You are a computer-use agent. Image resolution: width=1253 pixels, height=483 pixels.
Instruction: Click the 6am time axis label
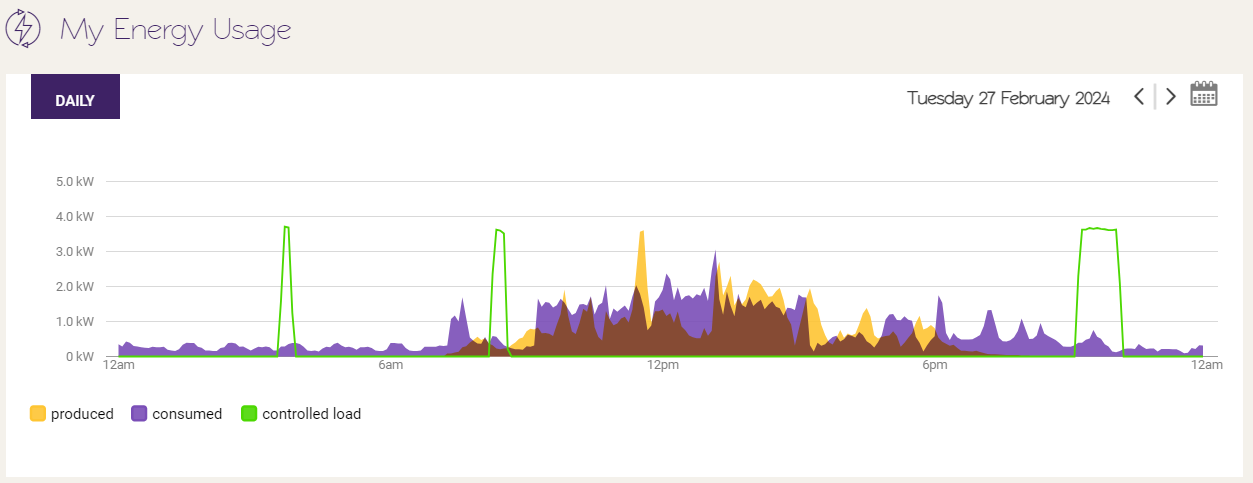(390, 366)
